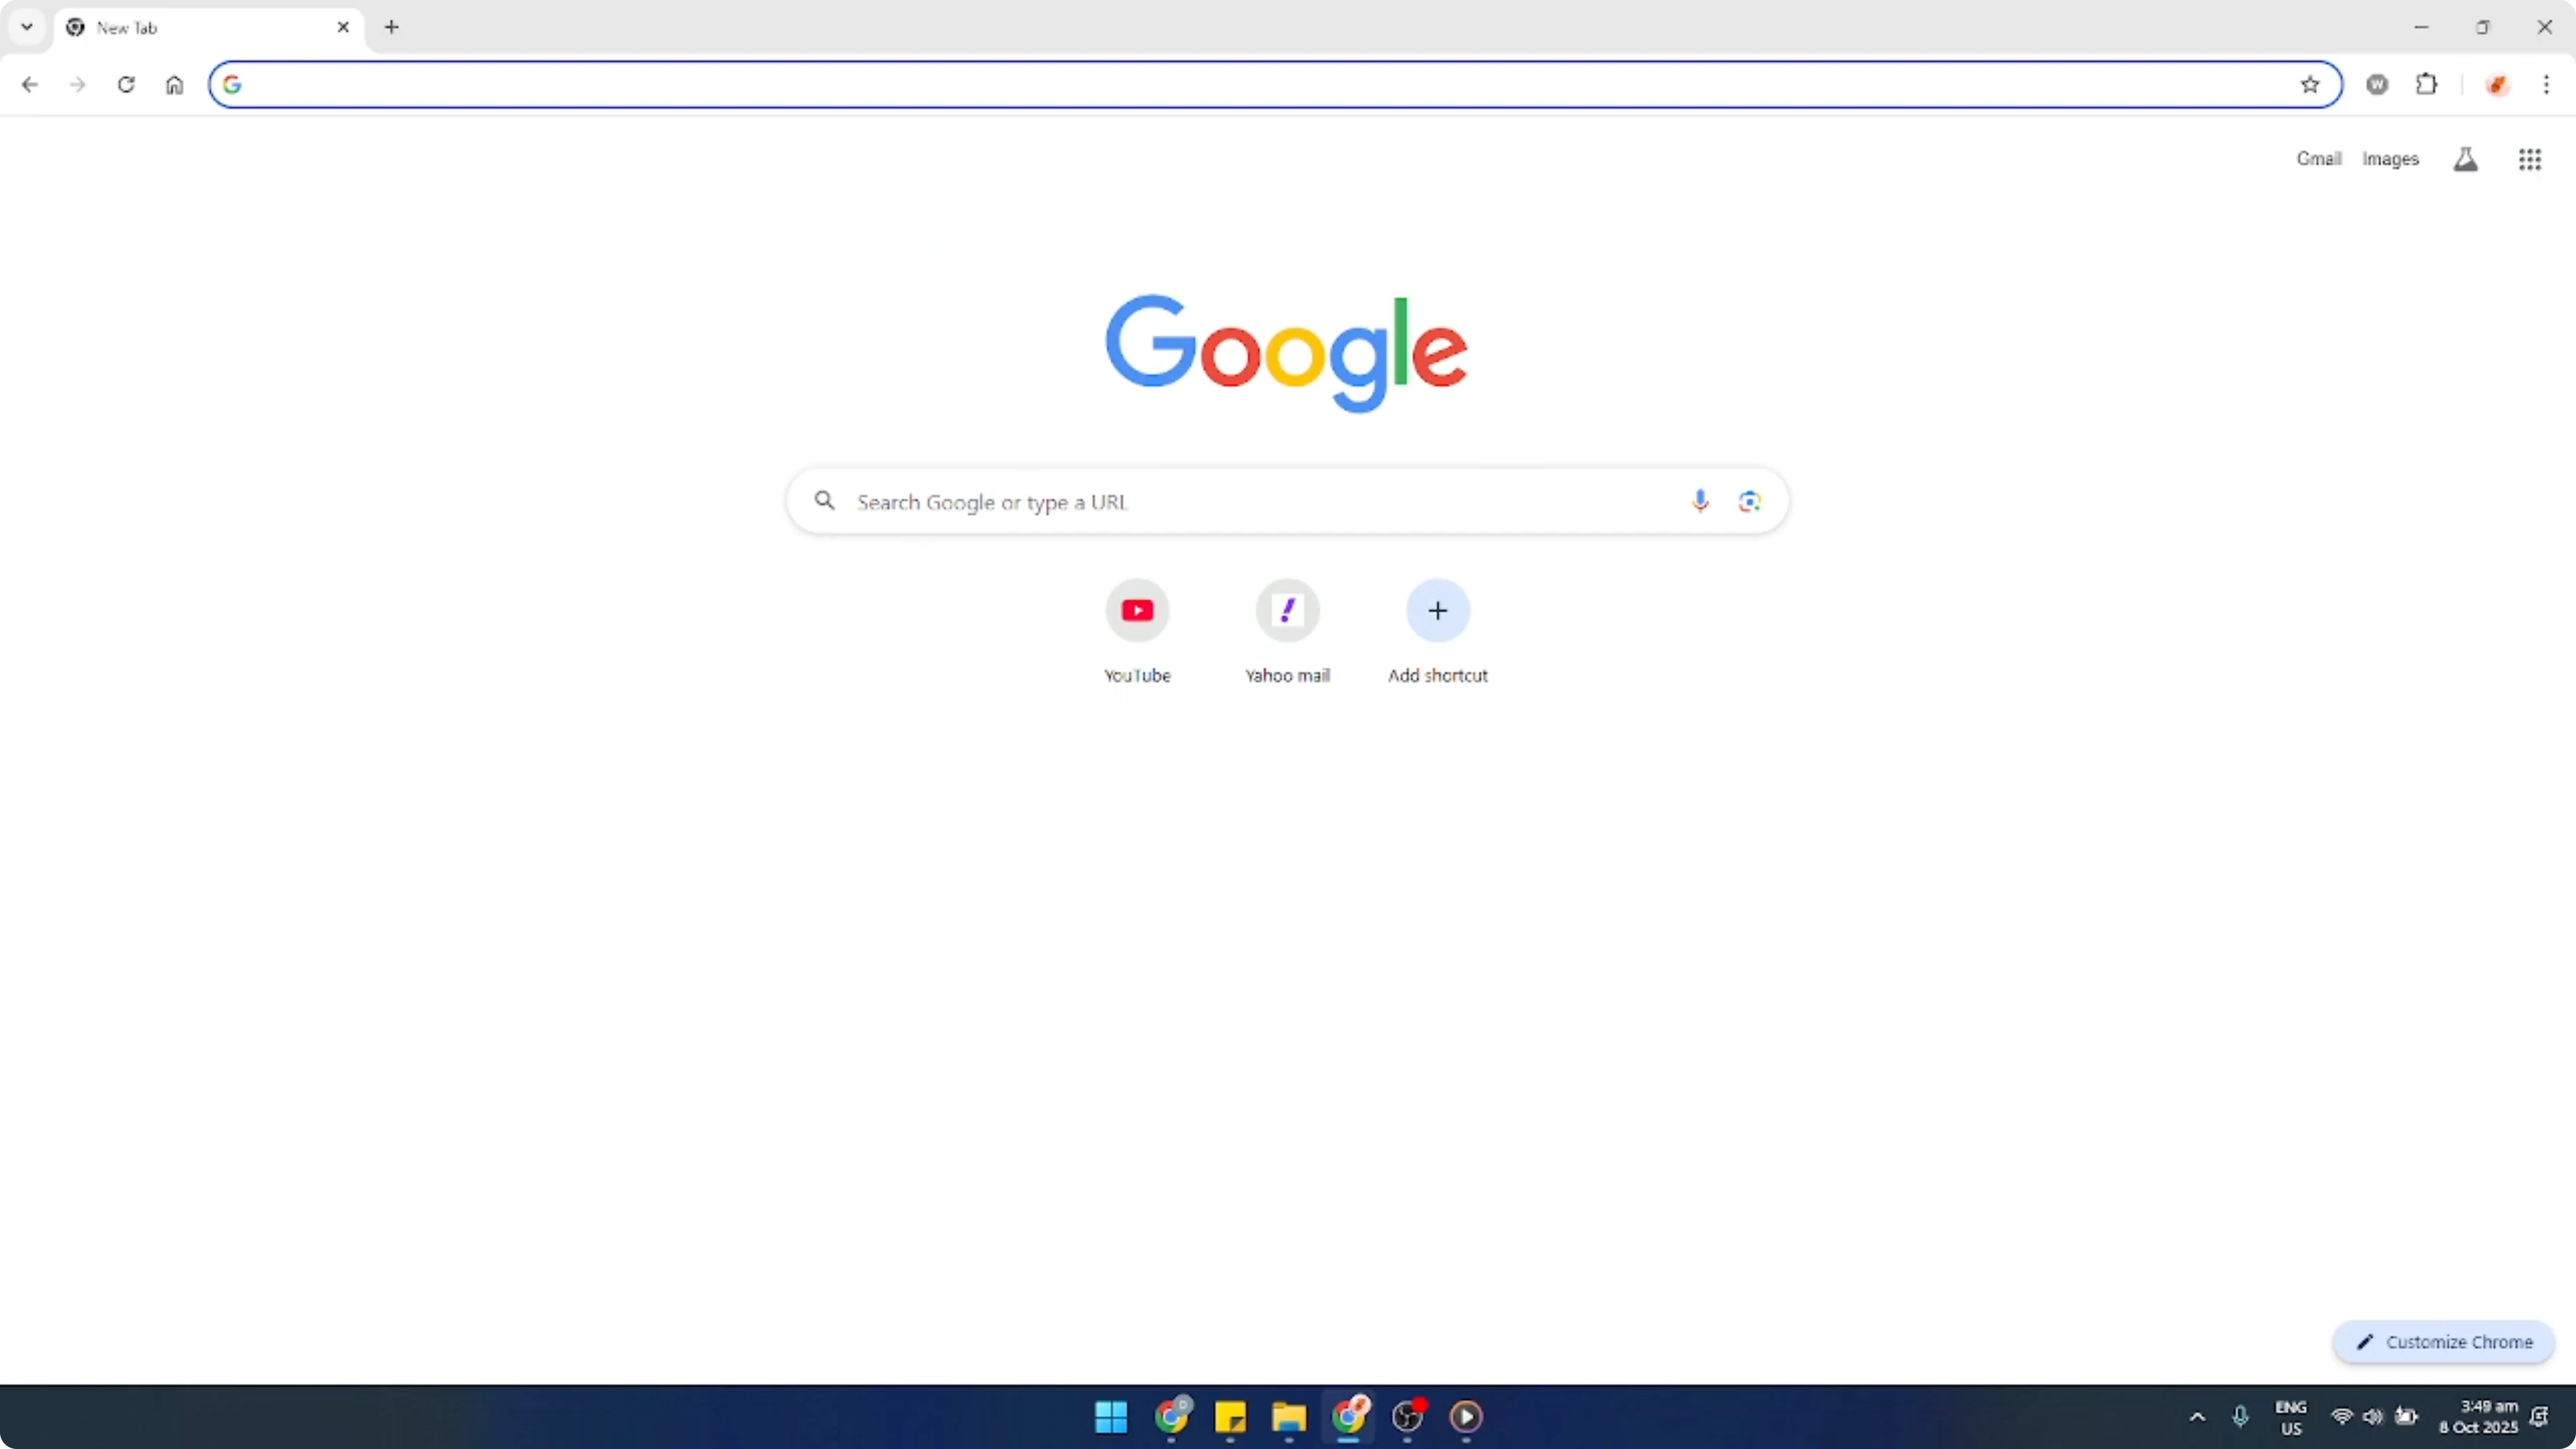Show hidden system tray icons
Screen dimensions: 2576x1449
click(x=2197, y=1417)
